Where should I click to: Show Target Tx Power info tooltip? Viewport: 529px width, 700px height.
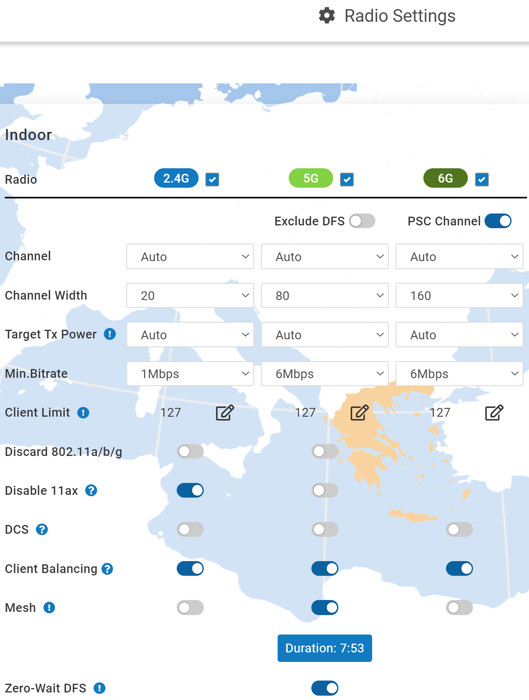[110, 334]
